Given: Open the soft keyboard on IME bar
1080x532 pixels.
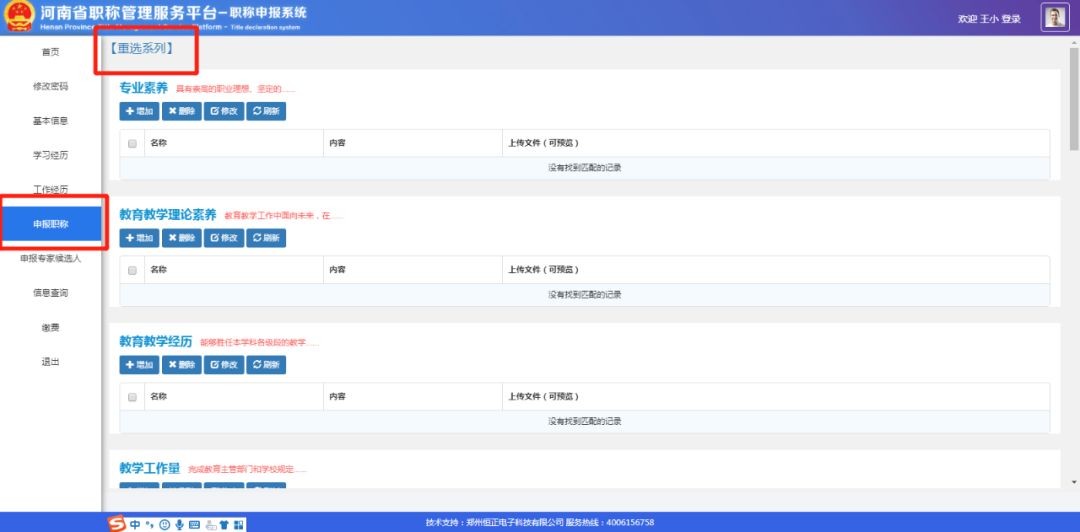Looking at the screenshot, I should click(194, 525).
